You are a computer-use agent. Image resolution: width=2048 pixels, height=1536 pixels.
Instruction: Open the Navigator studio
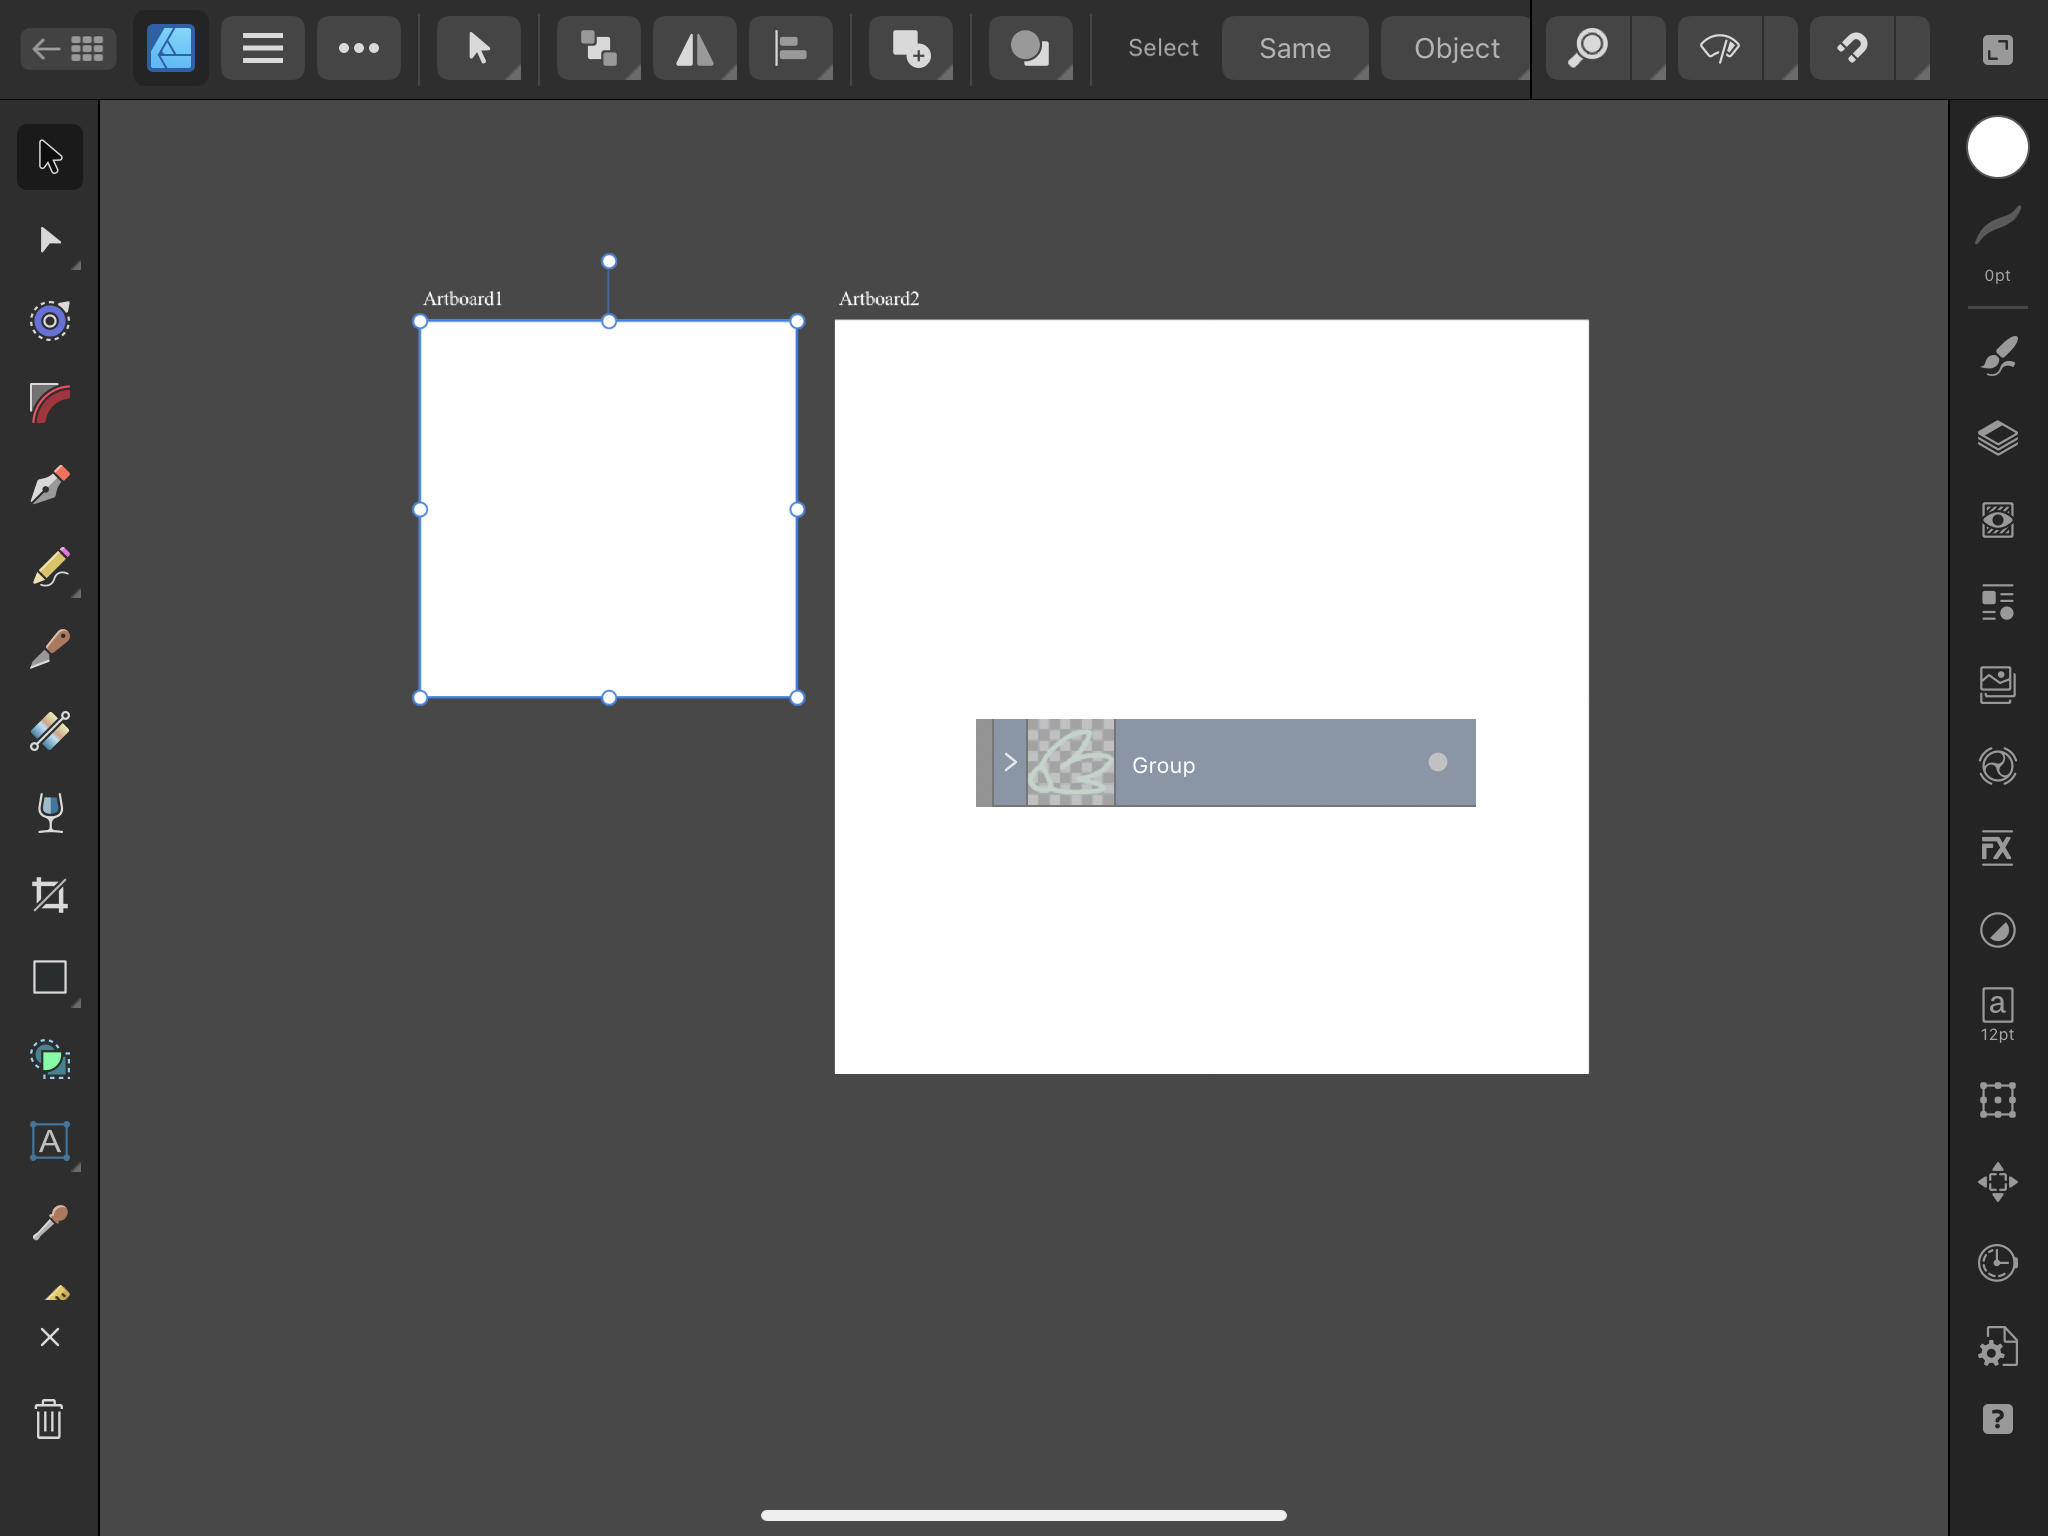[1997, 1182]
